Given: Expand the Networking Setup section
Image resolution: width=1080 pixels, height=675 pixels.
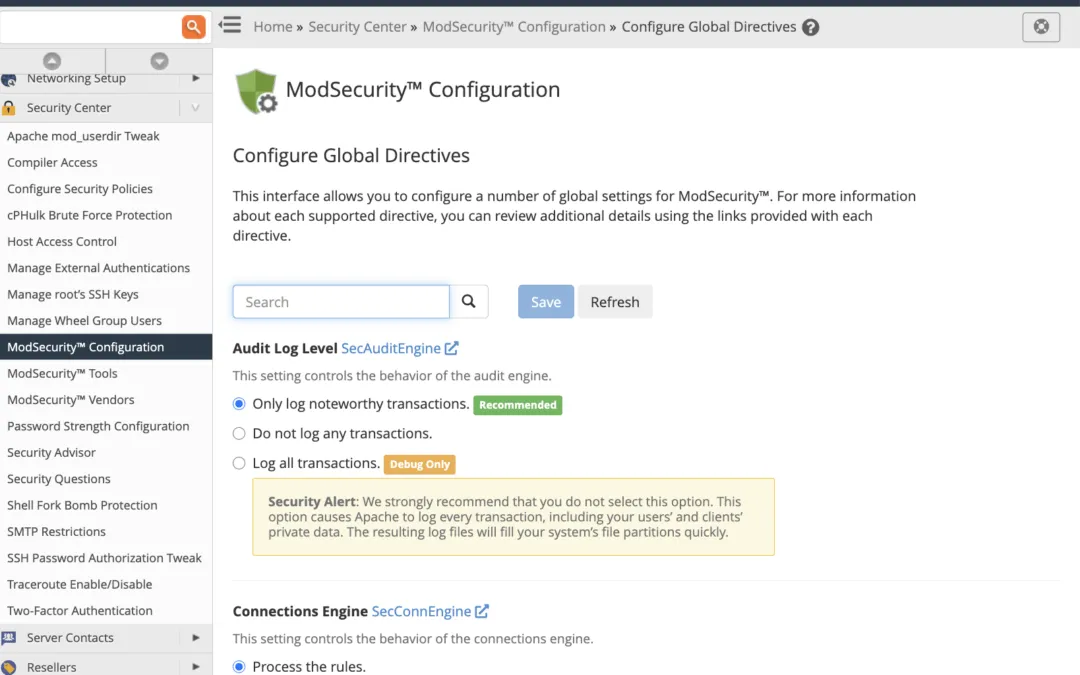Looking at the screenshot, I should (76, 78).
